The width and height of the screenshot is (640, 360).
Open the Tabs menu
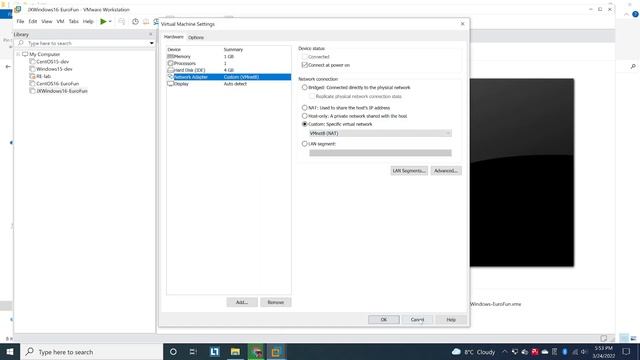73,21
